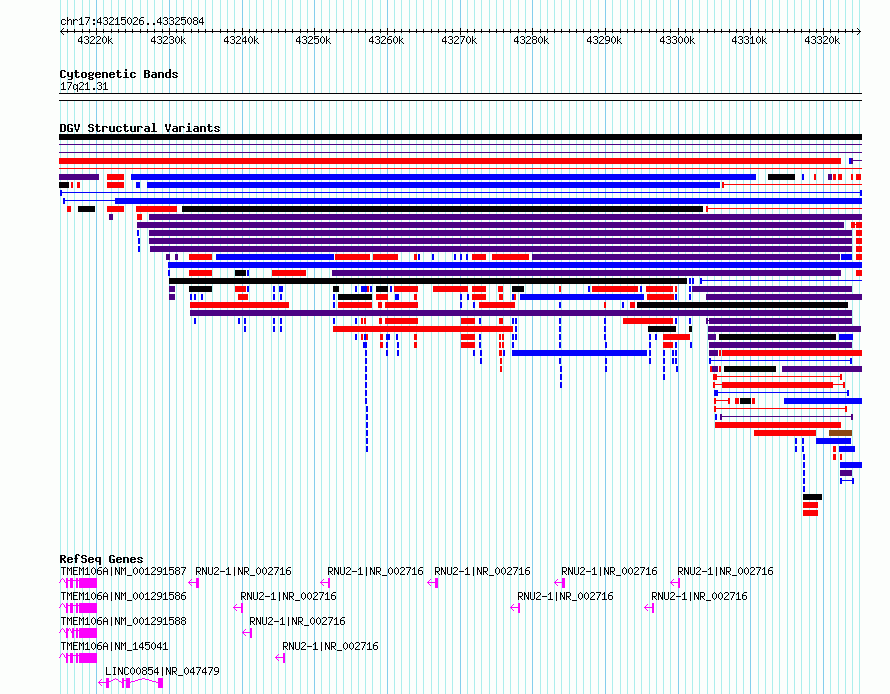Click the 43250k ruler label
The height and width of the screenshot is (694, 890).
313,40
